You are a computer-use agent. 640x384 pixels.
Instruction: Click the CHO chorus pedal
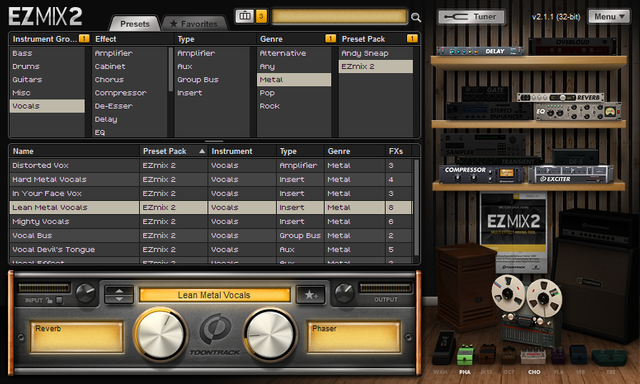pyautogui.click(x=533, y=356)
